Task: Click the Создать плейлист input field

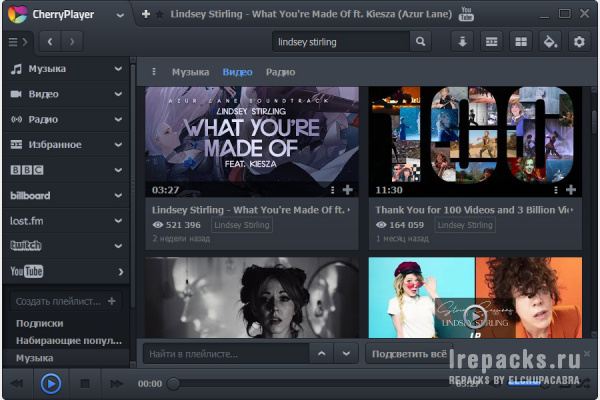Action: click(58, 301)
